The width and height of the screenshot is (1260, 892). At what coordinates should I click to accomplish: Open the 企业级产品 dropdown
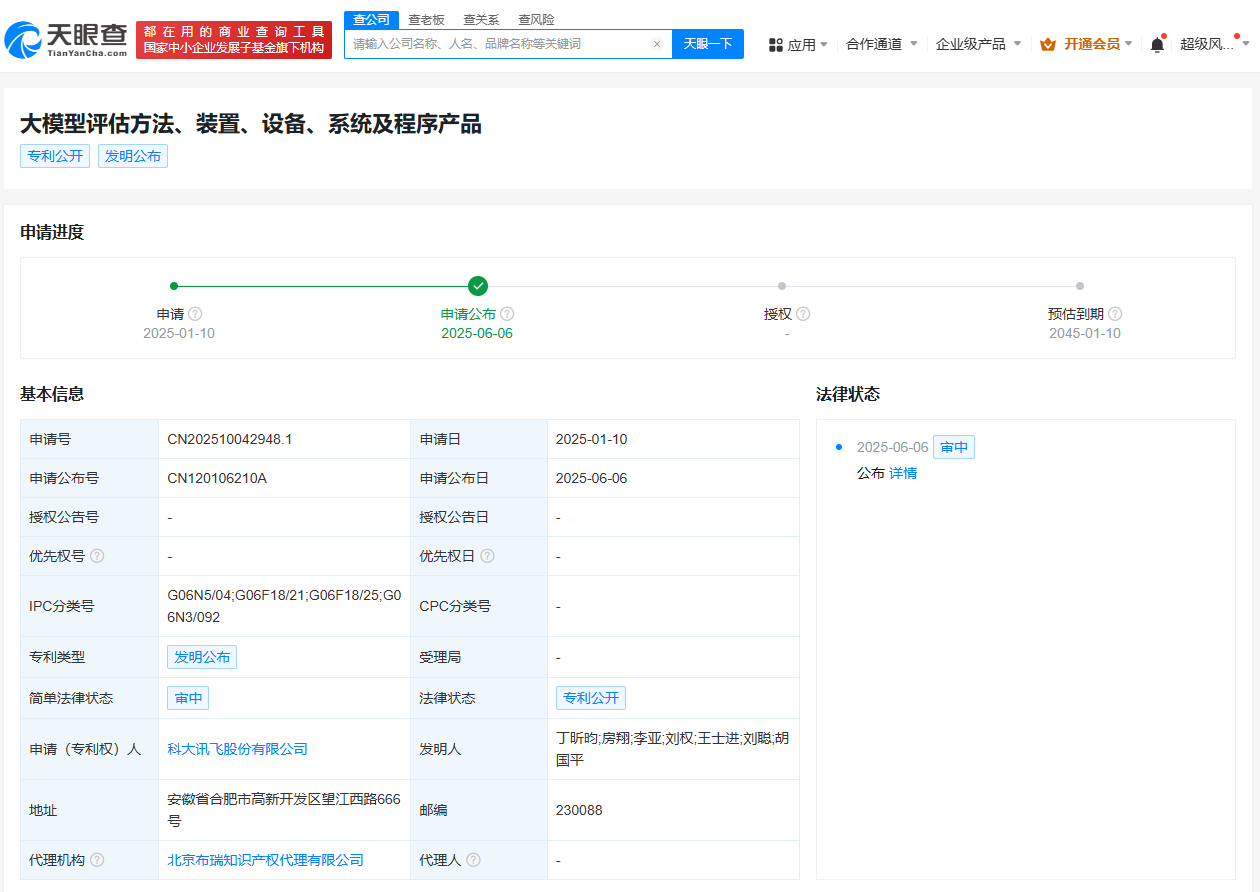(978, 44)
